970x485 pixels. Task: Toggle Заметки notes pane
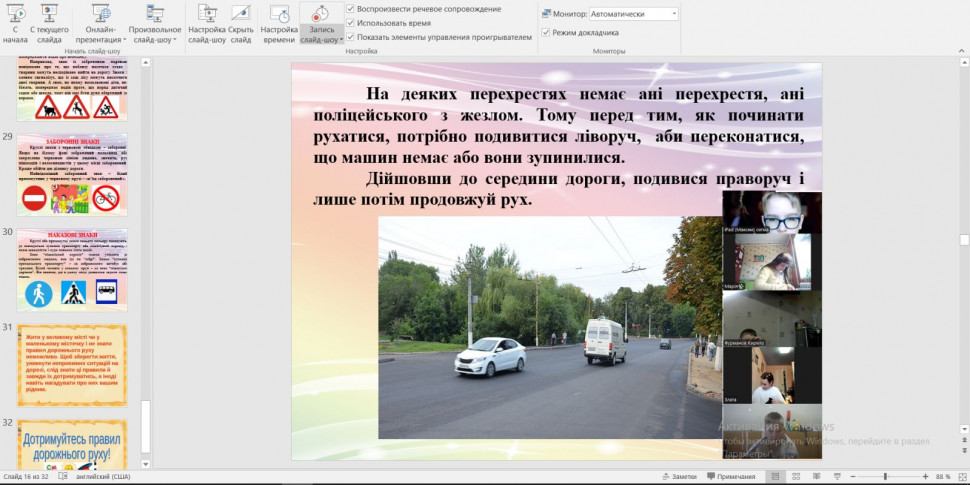click(679, 476)
